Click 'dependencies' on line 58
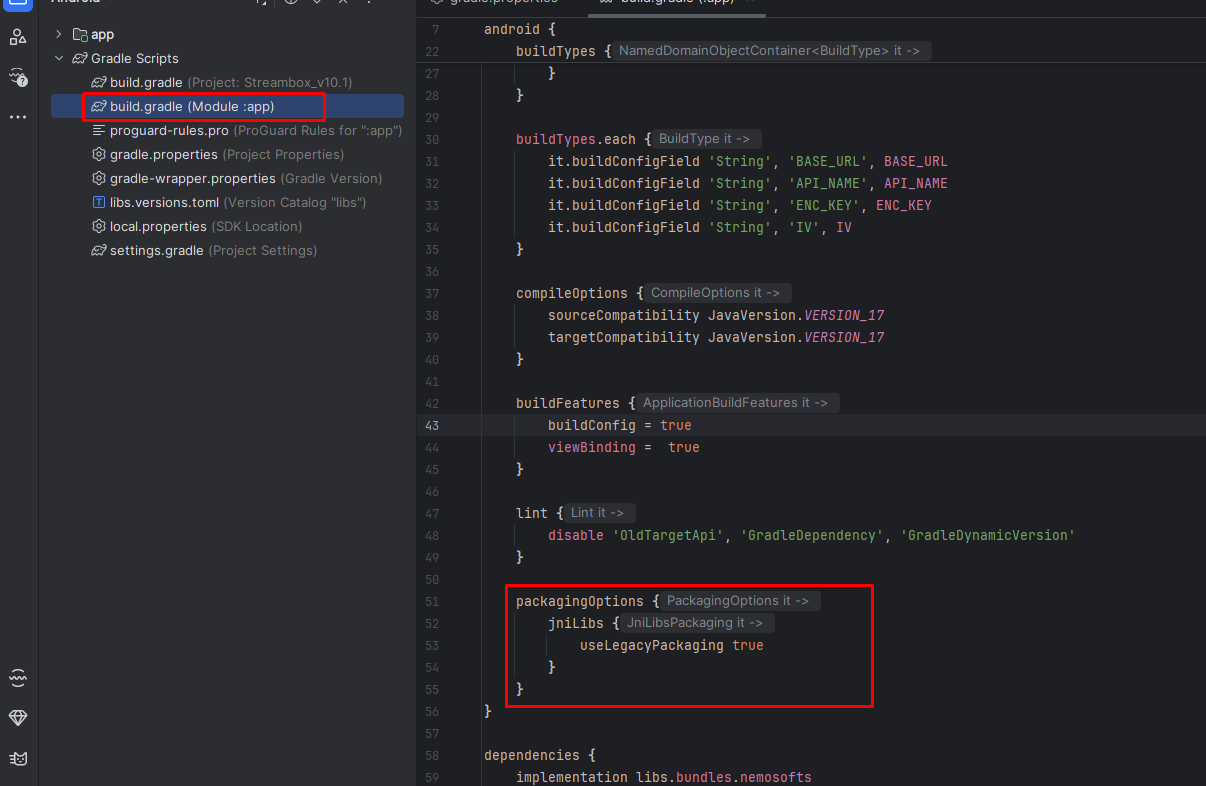The height and width of the screenshot is (786, 1206). pyautogui.click(x=532, y=755)
